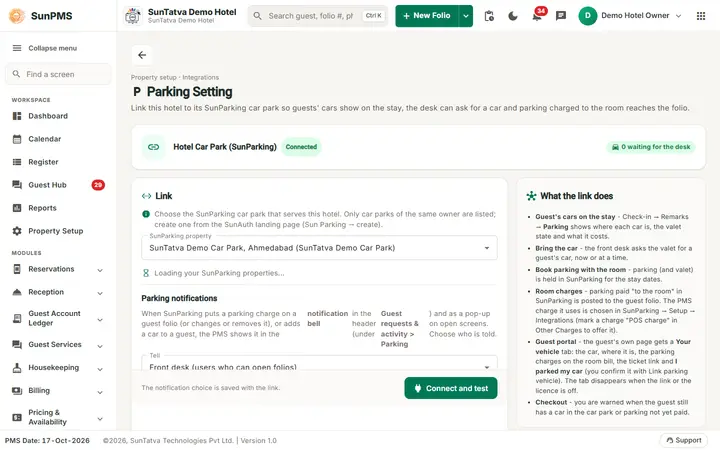This screenshot has height=450, width=720.
Task: Click the D user avatar
Action: point(587,16)
